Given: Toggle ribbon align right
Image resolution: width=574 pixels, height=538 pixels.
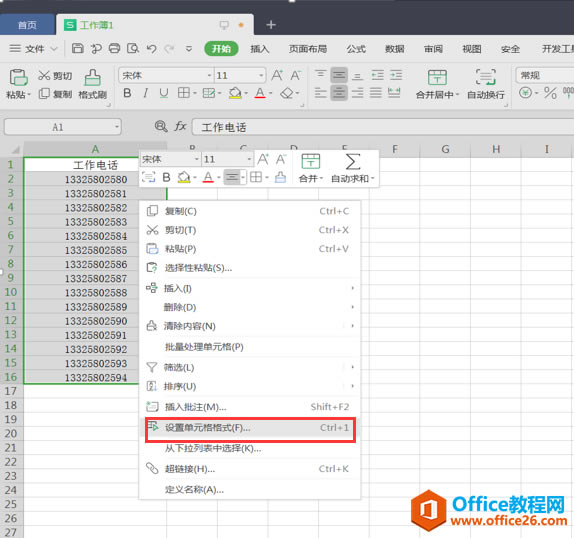Looking at the screenshot, I should click(358, 93).
